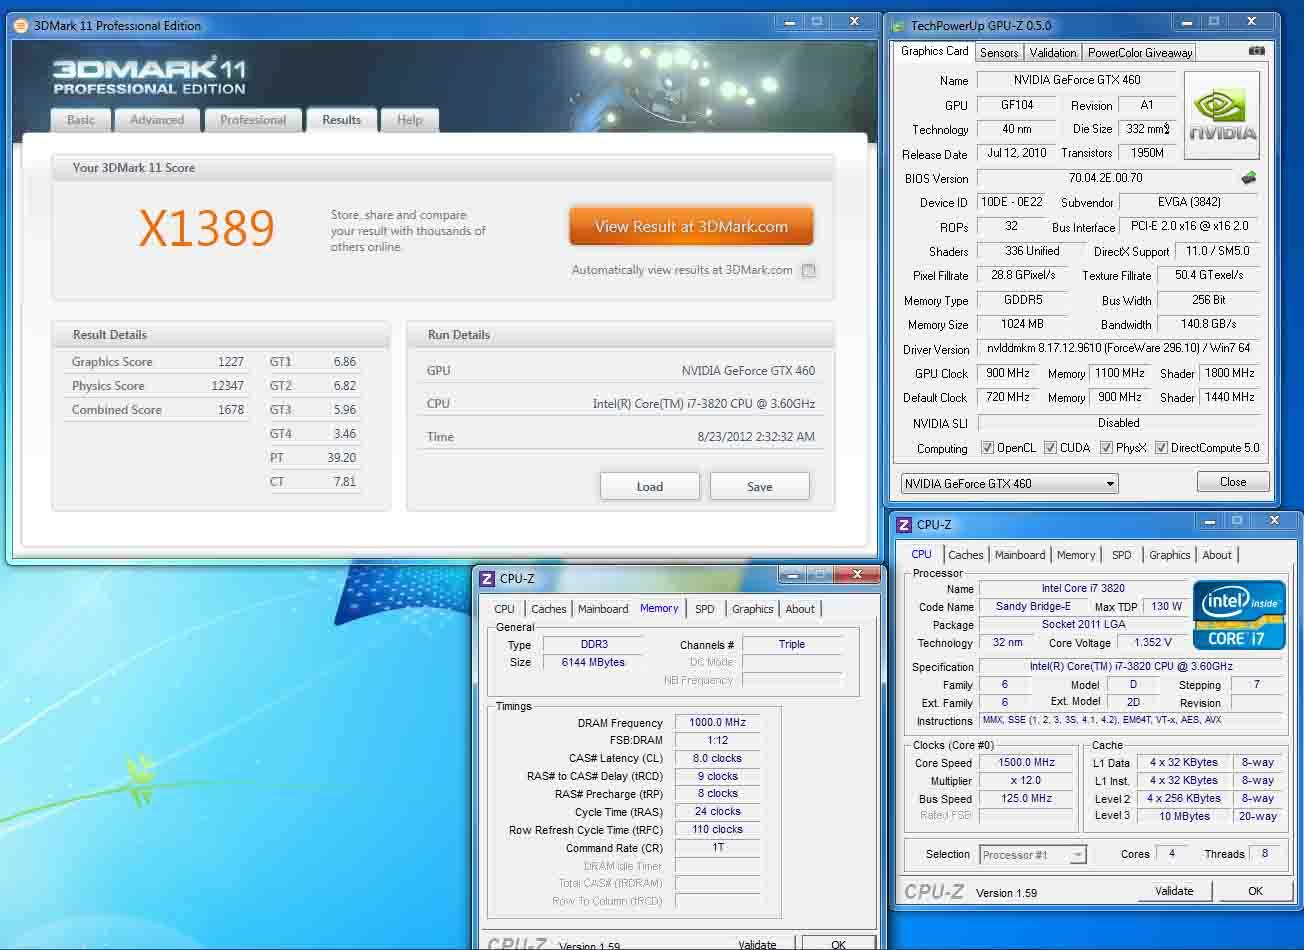Open Memory tab in CPU-Z CPU window

tap(1076, 555)
